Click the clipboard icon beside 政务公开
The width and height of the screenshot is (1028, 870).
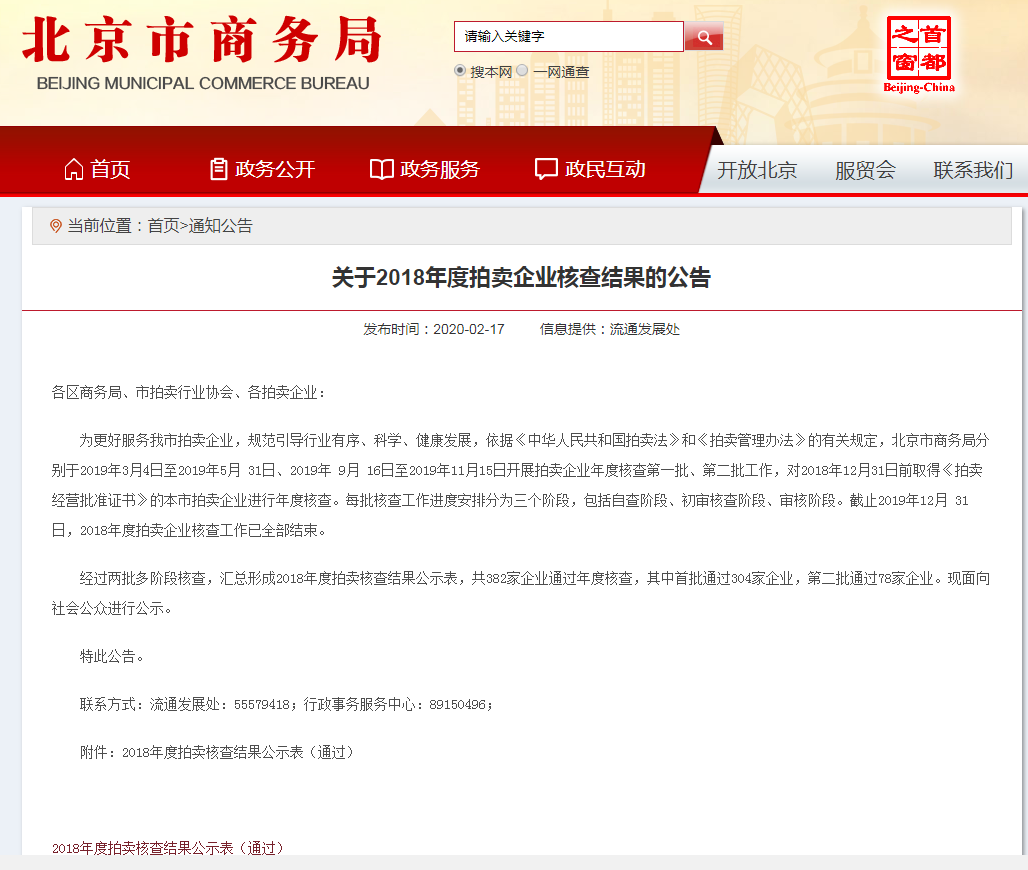218,169
